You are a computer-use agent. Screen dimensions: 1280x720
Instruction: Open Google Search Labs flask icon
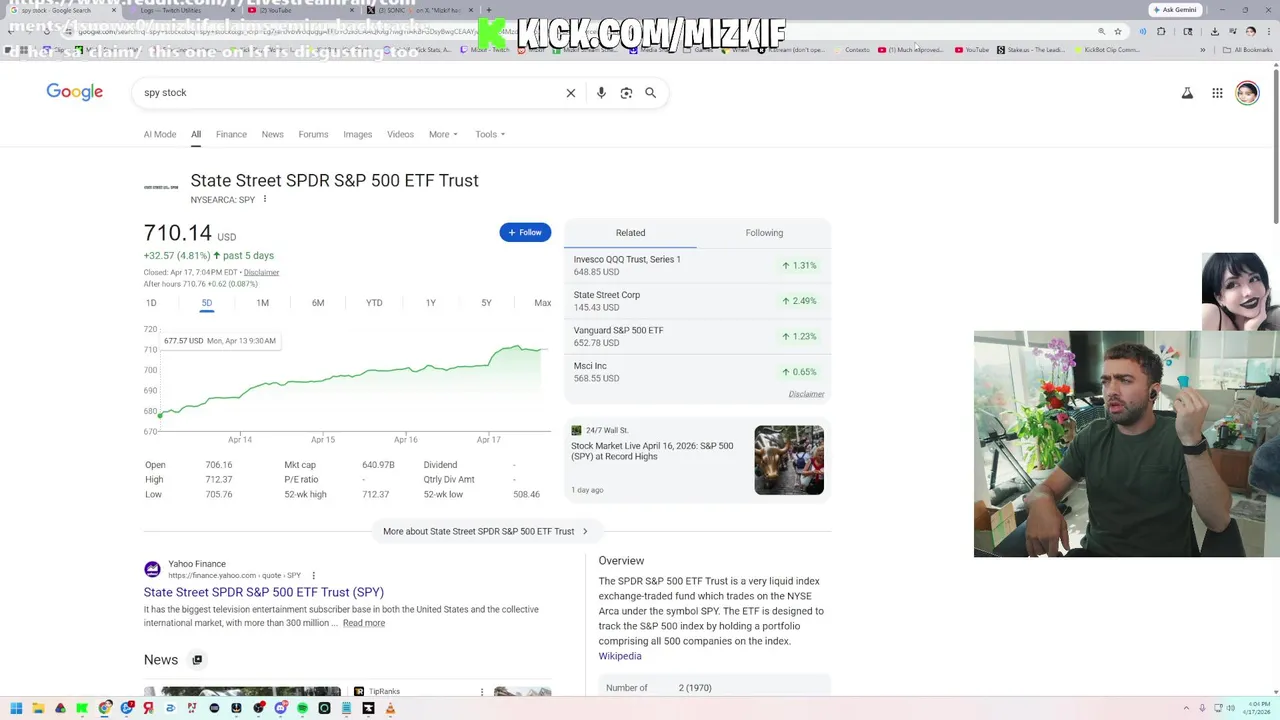[x=1187, y=93]
